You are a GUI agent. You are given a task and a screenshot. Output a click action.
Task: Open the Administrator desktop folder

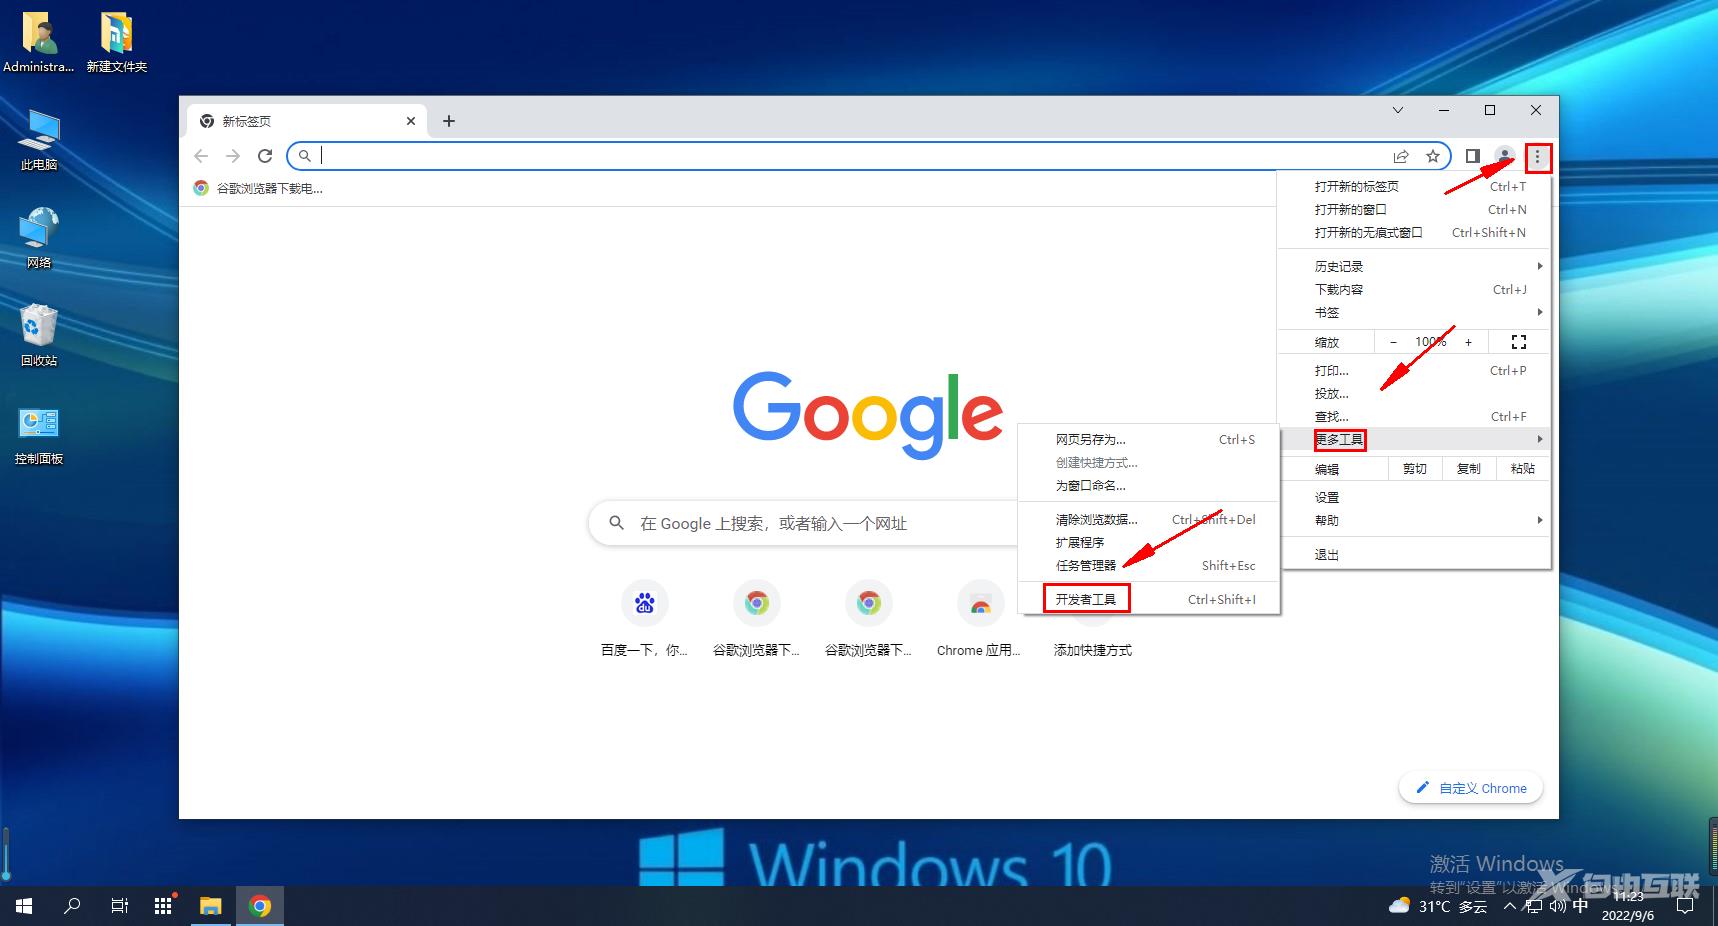coord(39,43)
